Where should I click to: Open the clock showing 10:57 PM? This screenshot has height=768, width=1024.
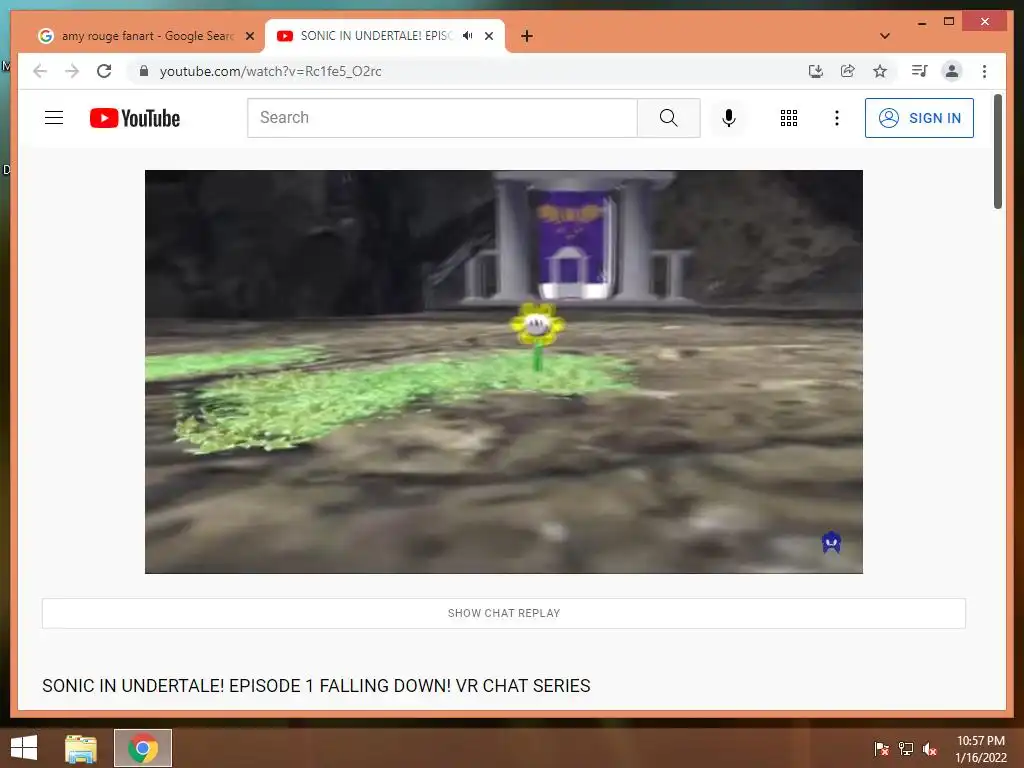click(980, 748)
